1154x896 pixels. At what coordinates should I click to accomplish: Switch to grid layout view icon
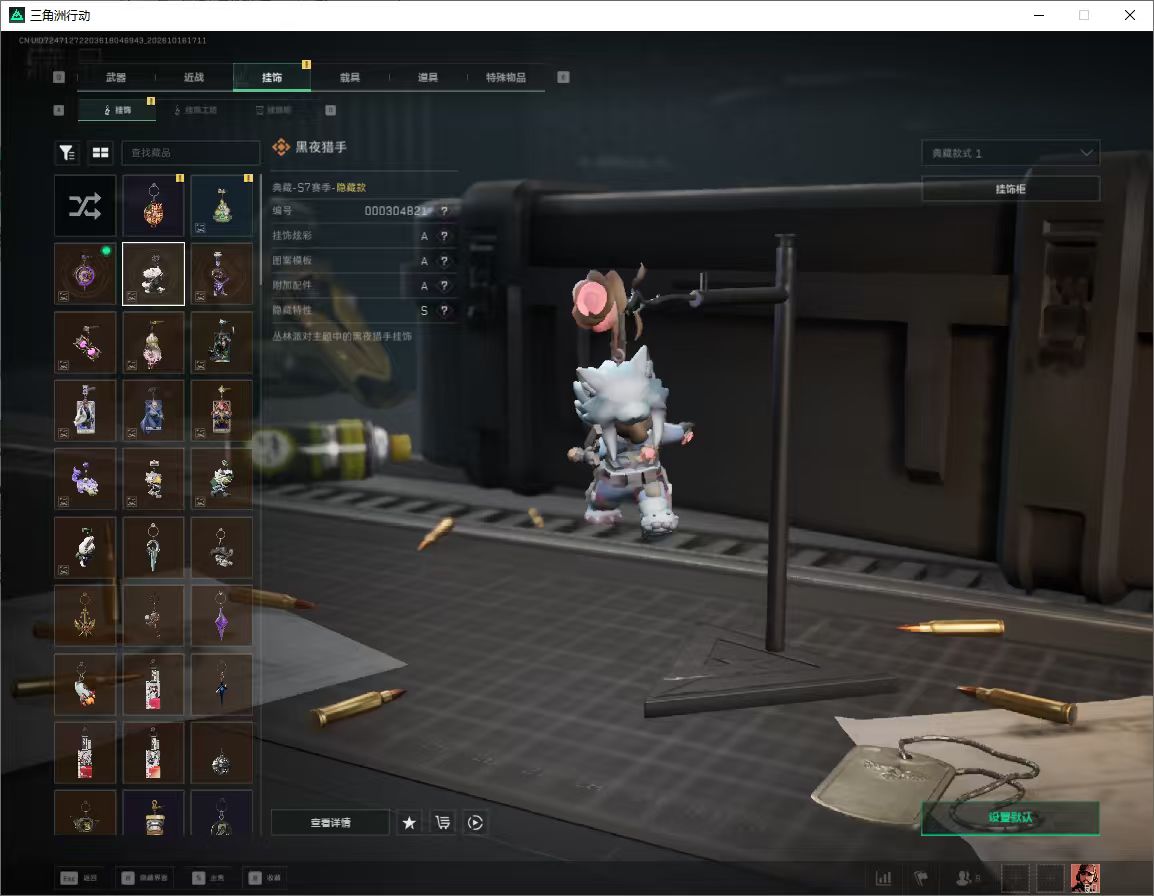point(100,152)
